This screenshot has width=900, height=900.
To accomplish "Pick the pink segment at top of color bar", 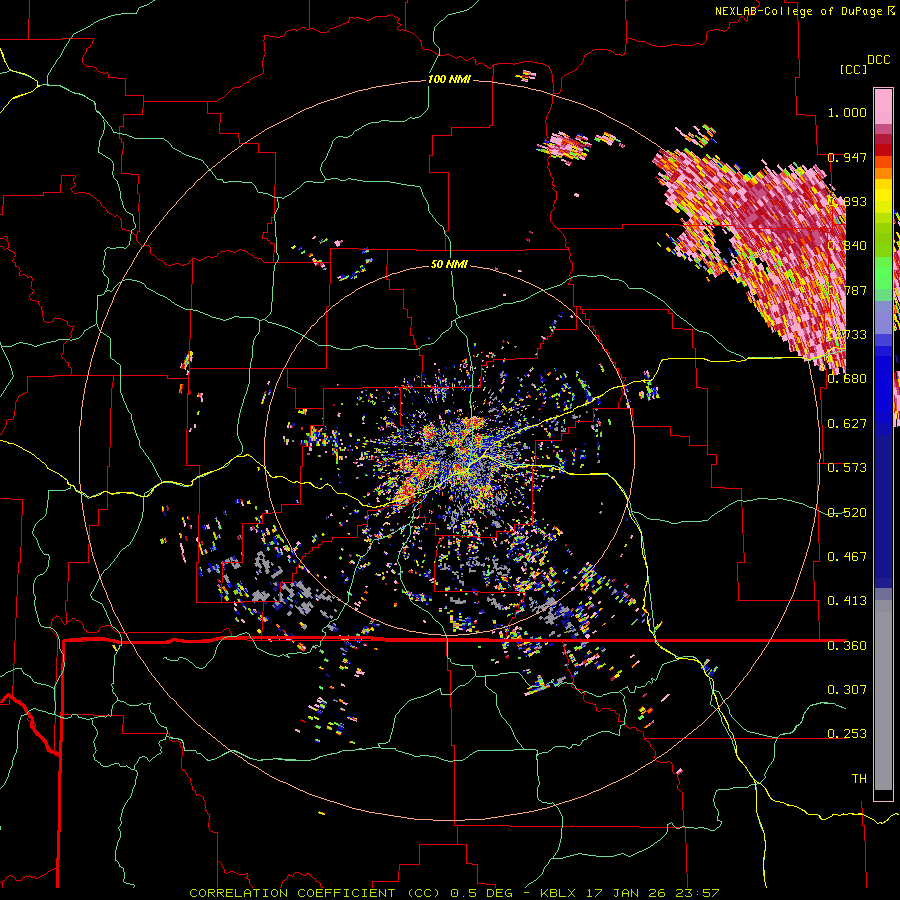I will click(x=883, y=106).
